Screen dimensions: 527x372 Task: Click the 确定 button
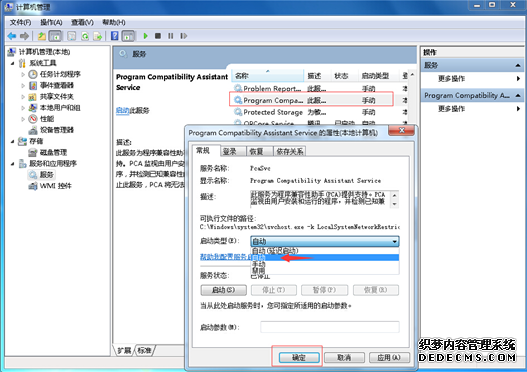[299, 358]
